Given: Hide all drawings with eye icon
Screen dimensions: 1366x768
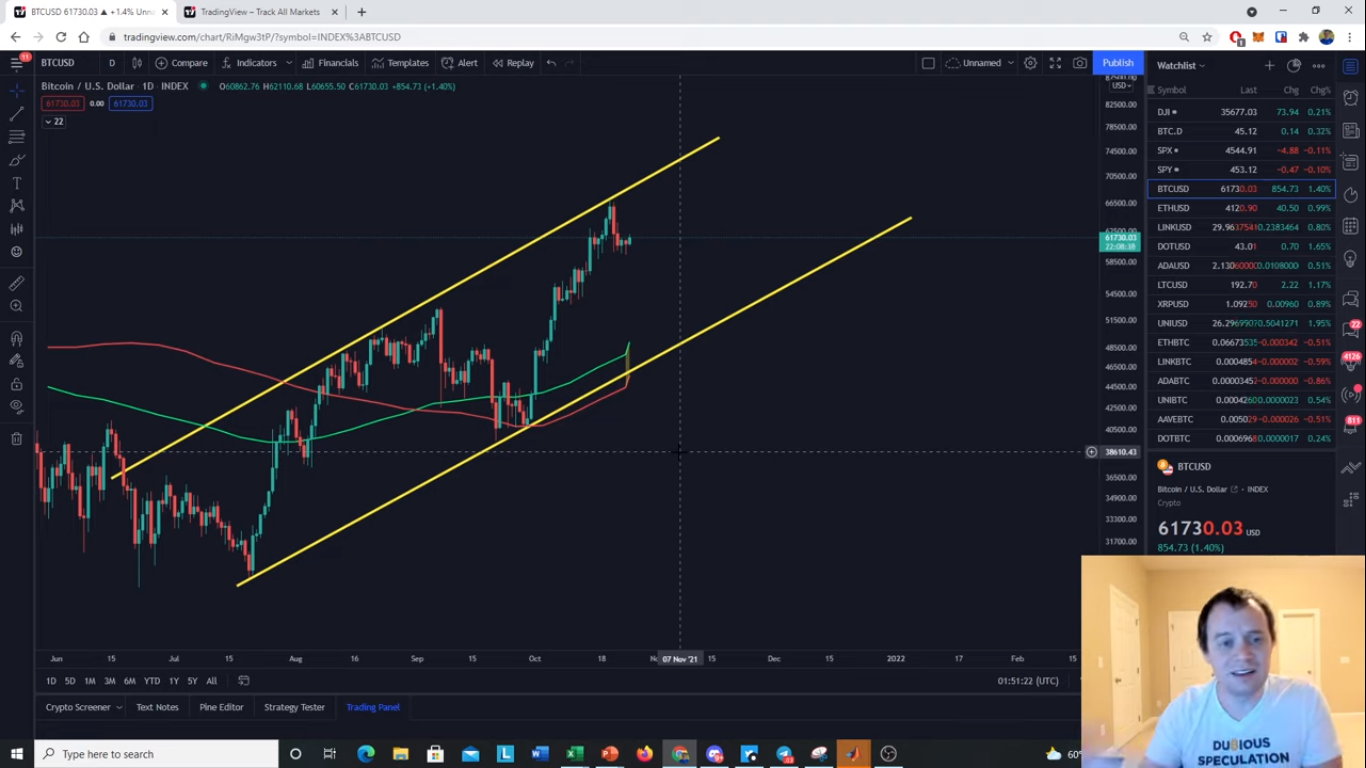Looking at the screenshot, I should tap(16, 406).
